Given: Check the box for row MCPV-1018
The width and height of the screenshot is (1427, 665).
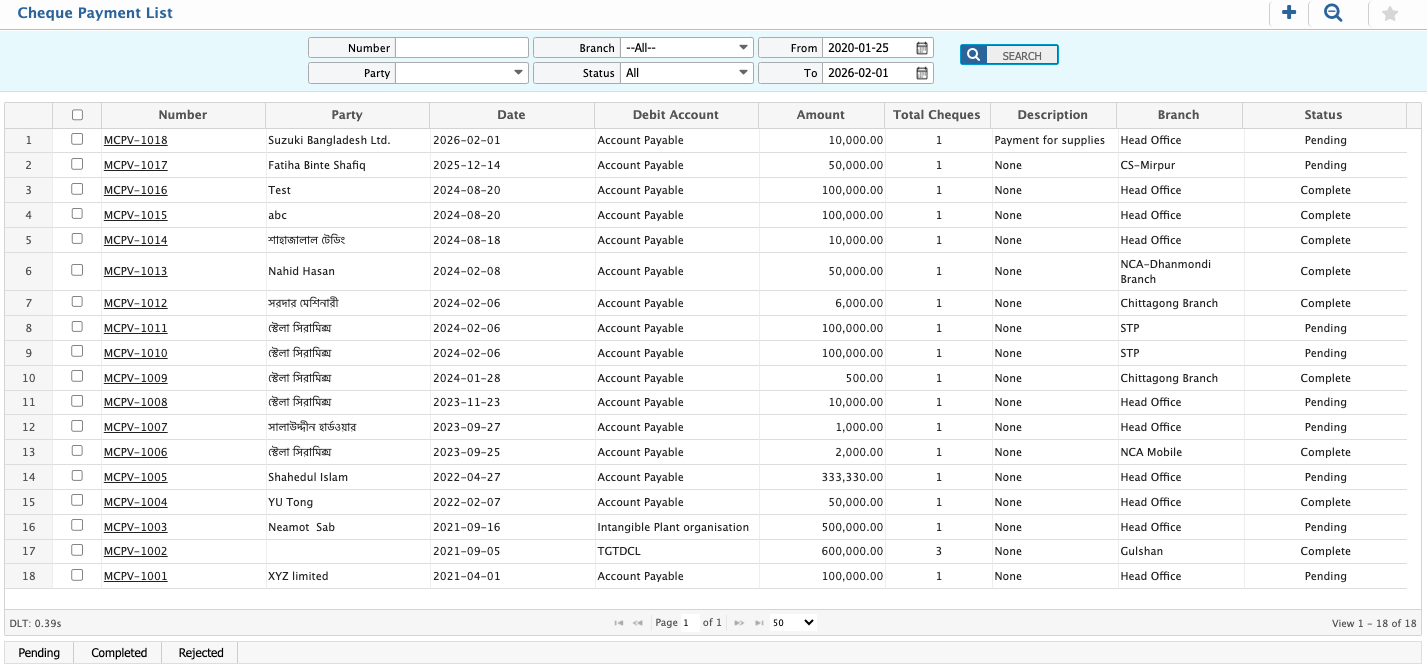Looking at the screenshot, I should click(x=77, y=140).
